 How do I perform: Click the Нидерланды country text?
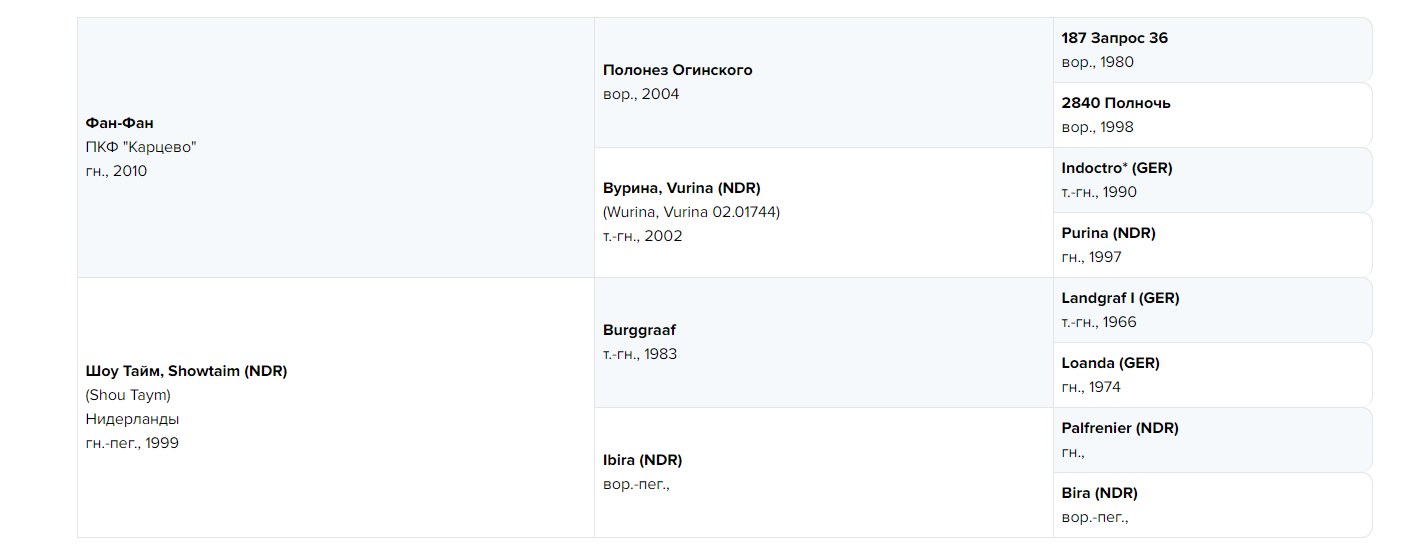click(x=132, y=419)
